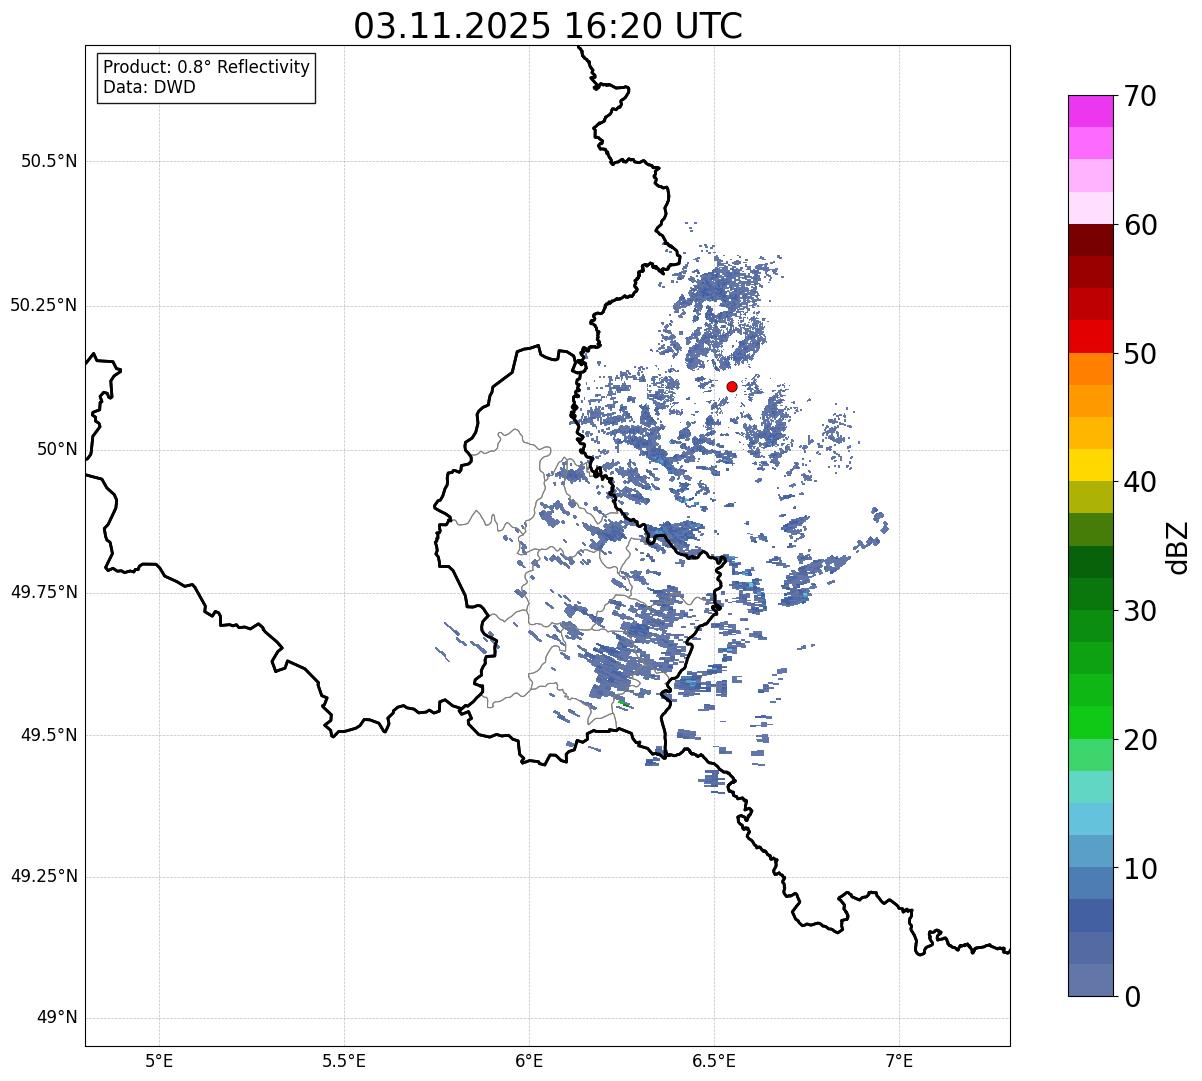Click the 49.75°N latitude label
Screen dimensions: 1202x1081
(x=43, y=592)
